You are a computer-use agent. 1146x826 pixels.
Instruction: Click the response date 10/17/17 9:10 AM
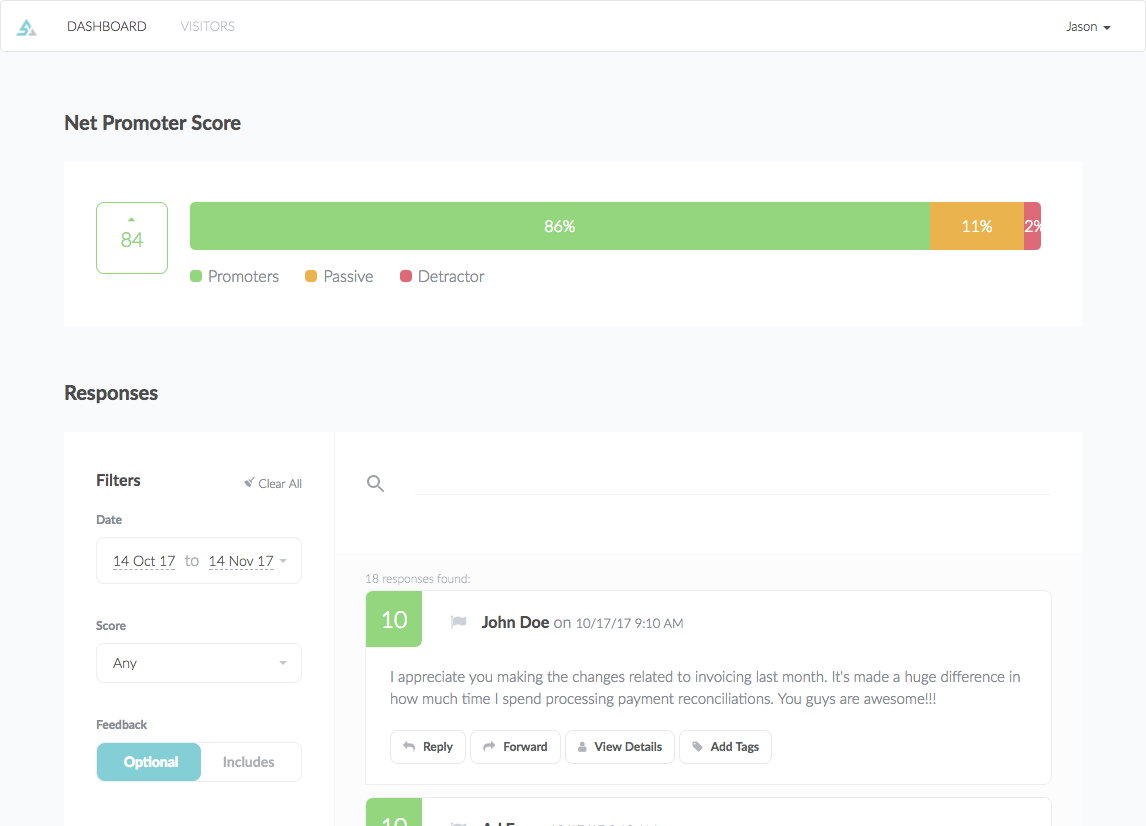(x=629, y=623)
